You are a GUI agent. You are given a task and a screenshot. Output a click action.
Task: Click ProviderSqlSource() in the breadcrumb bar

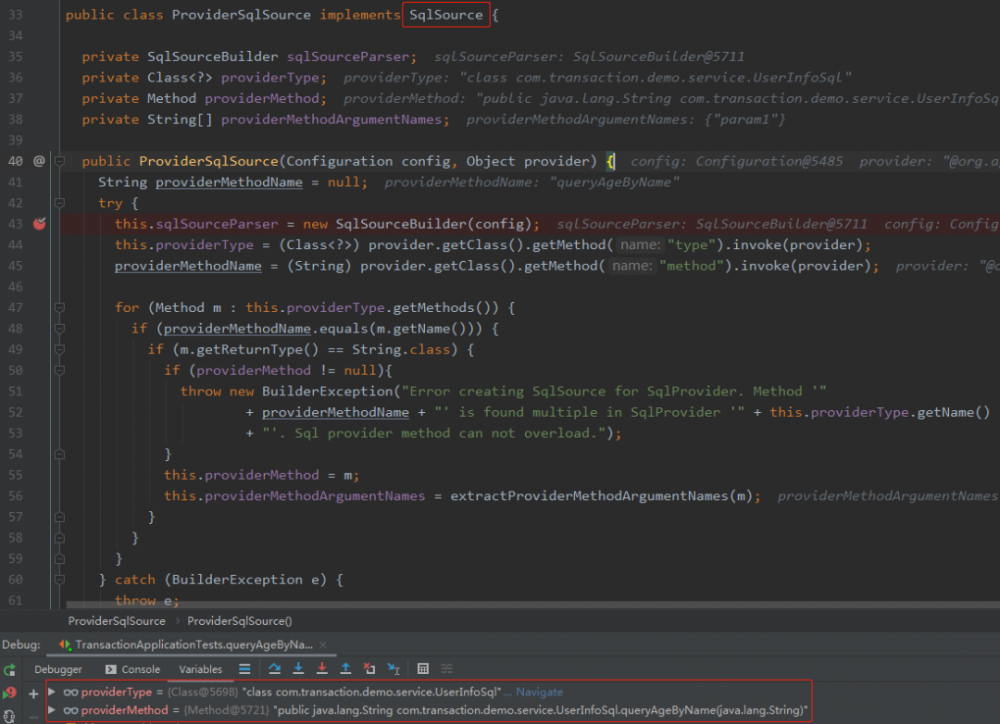pos(239,621)
